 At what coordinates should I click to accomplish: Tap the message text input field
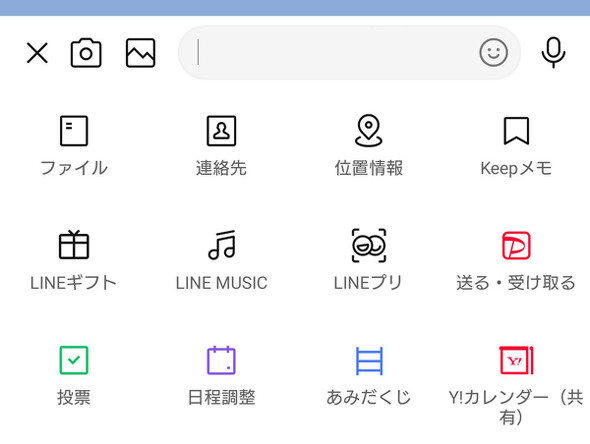click(349, 53)
